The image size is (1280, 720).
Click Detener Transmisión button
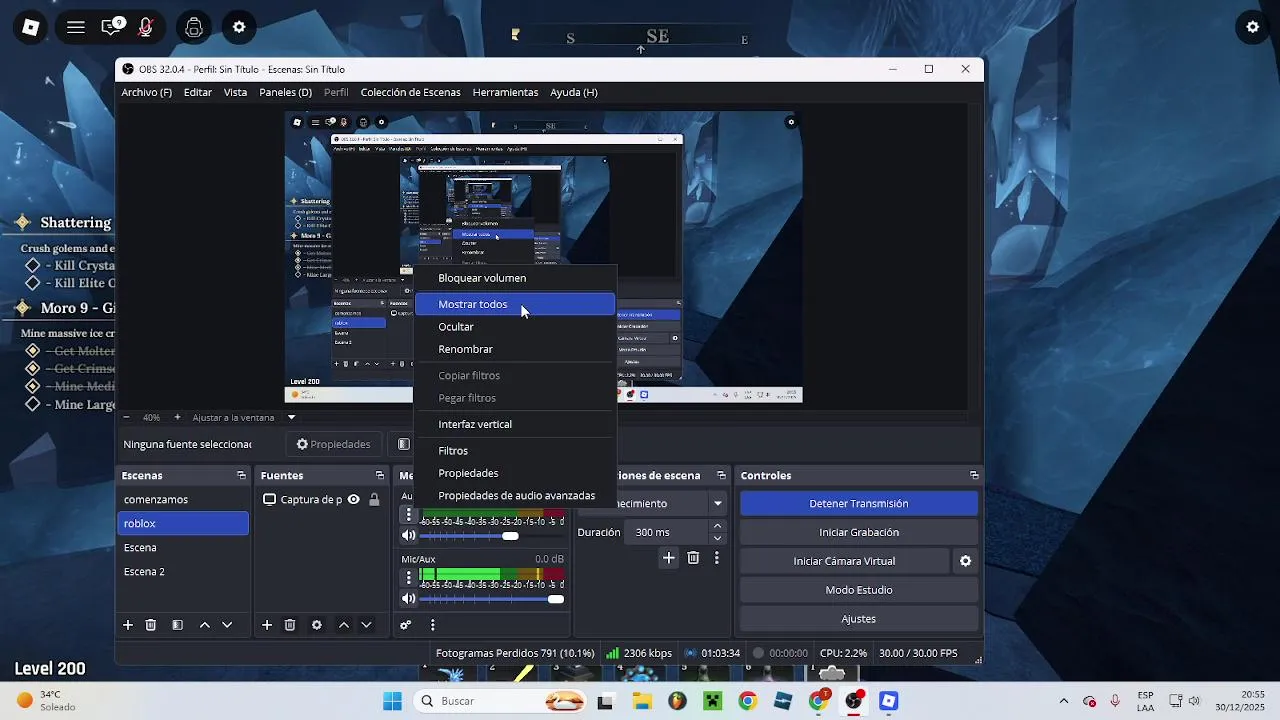coord(859,504)
